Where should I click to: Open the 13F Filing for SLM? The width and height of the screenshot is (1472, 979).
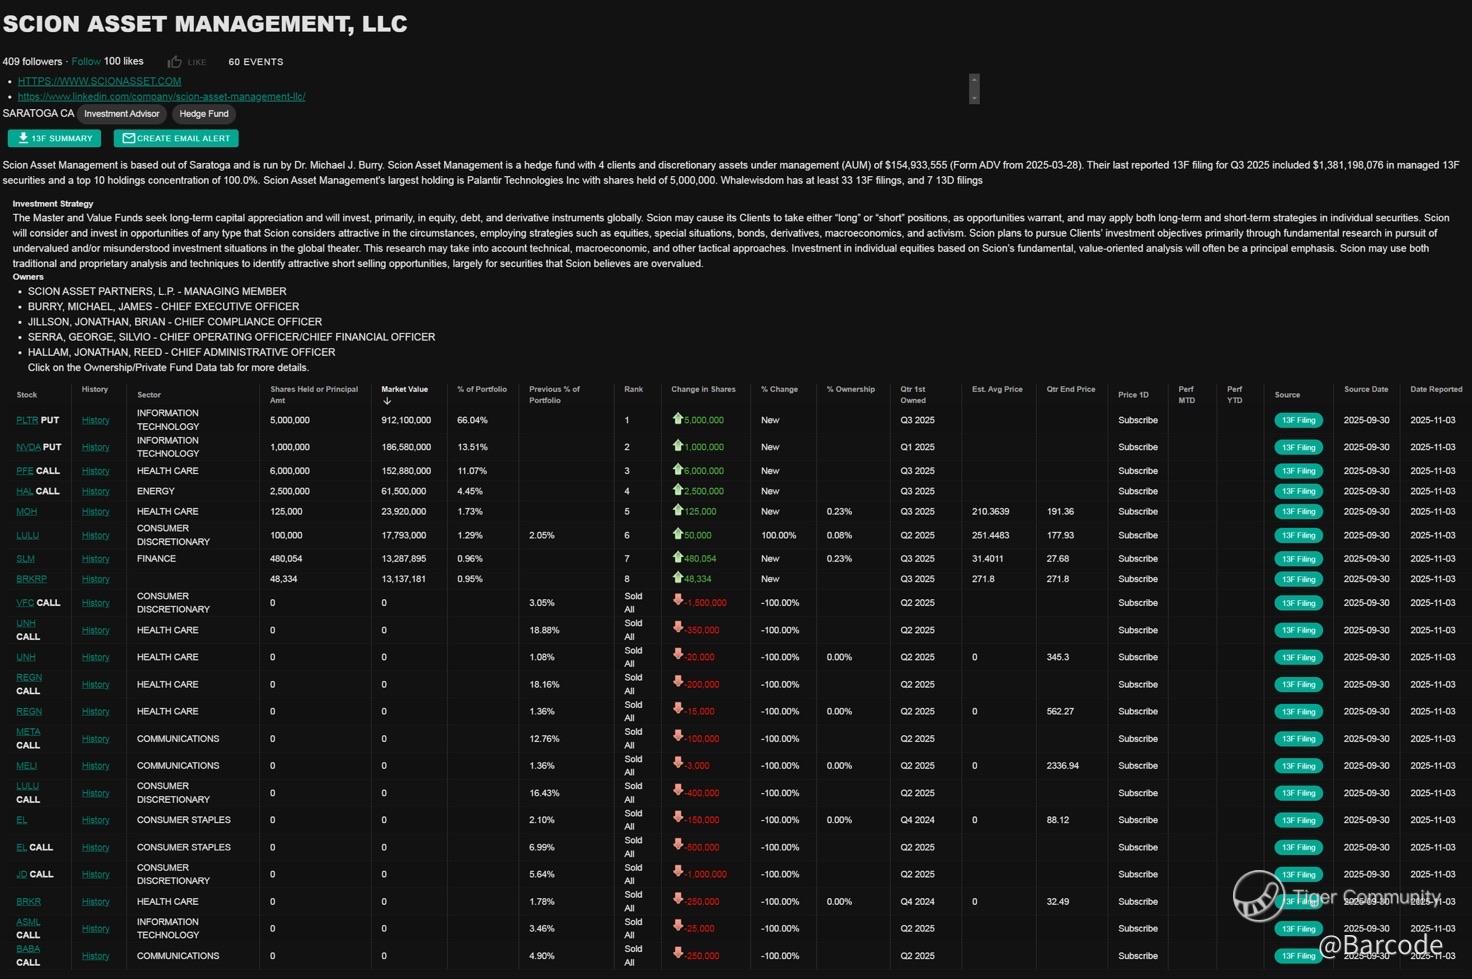tap(1298, 559)
